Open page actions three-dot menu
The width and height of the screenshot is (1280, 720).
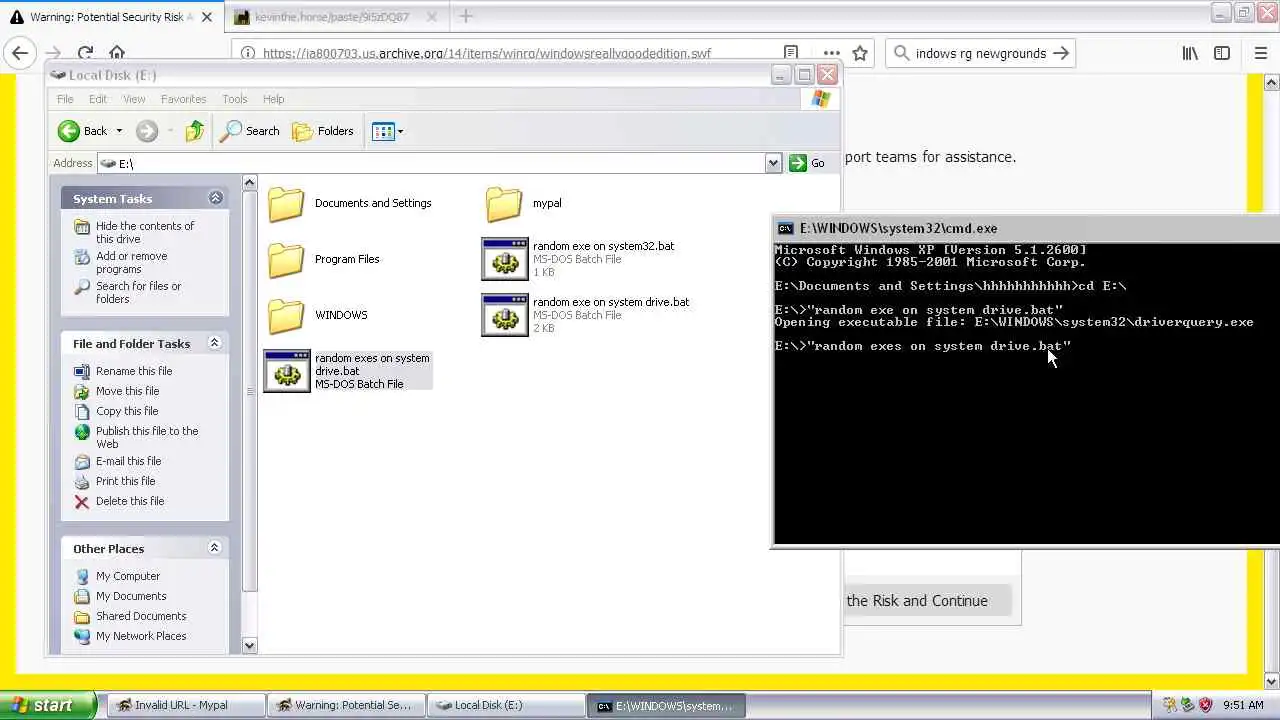point(831,53)
